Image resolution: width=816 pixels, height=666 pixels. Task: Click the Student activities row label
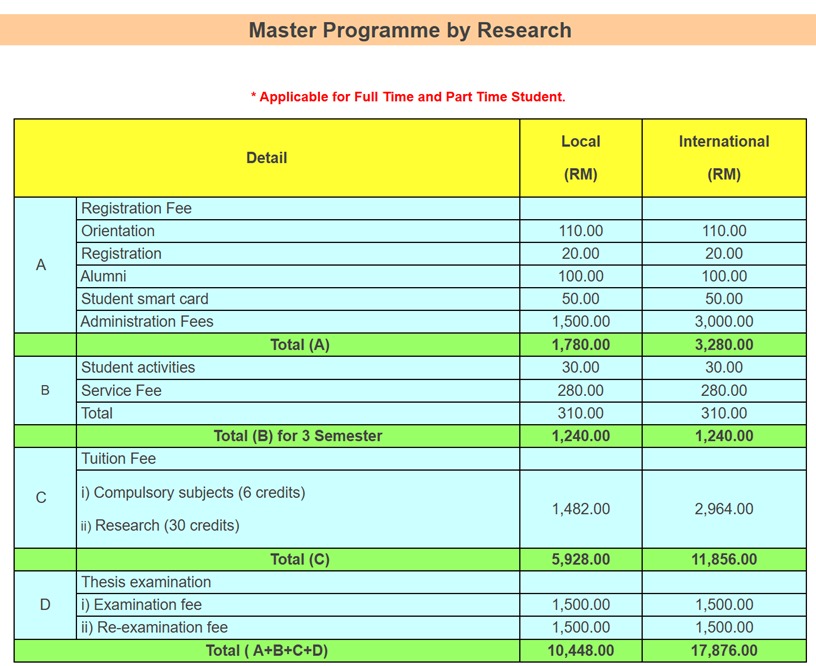coord(138,368)
